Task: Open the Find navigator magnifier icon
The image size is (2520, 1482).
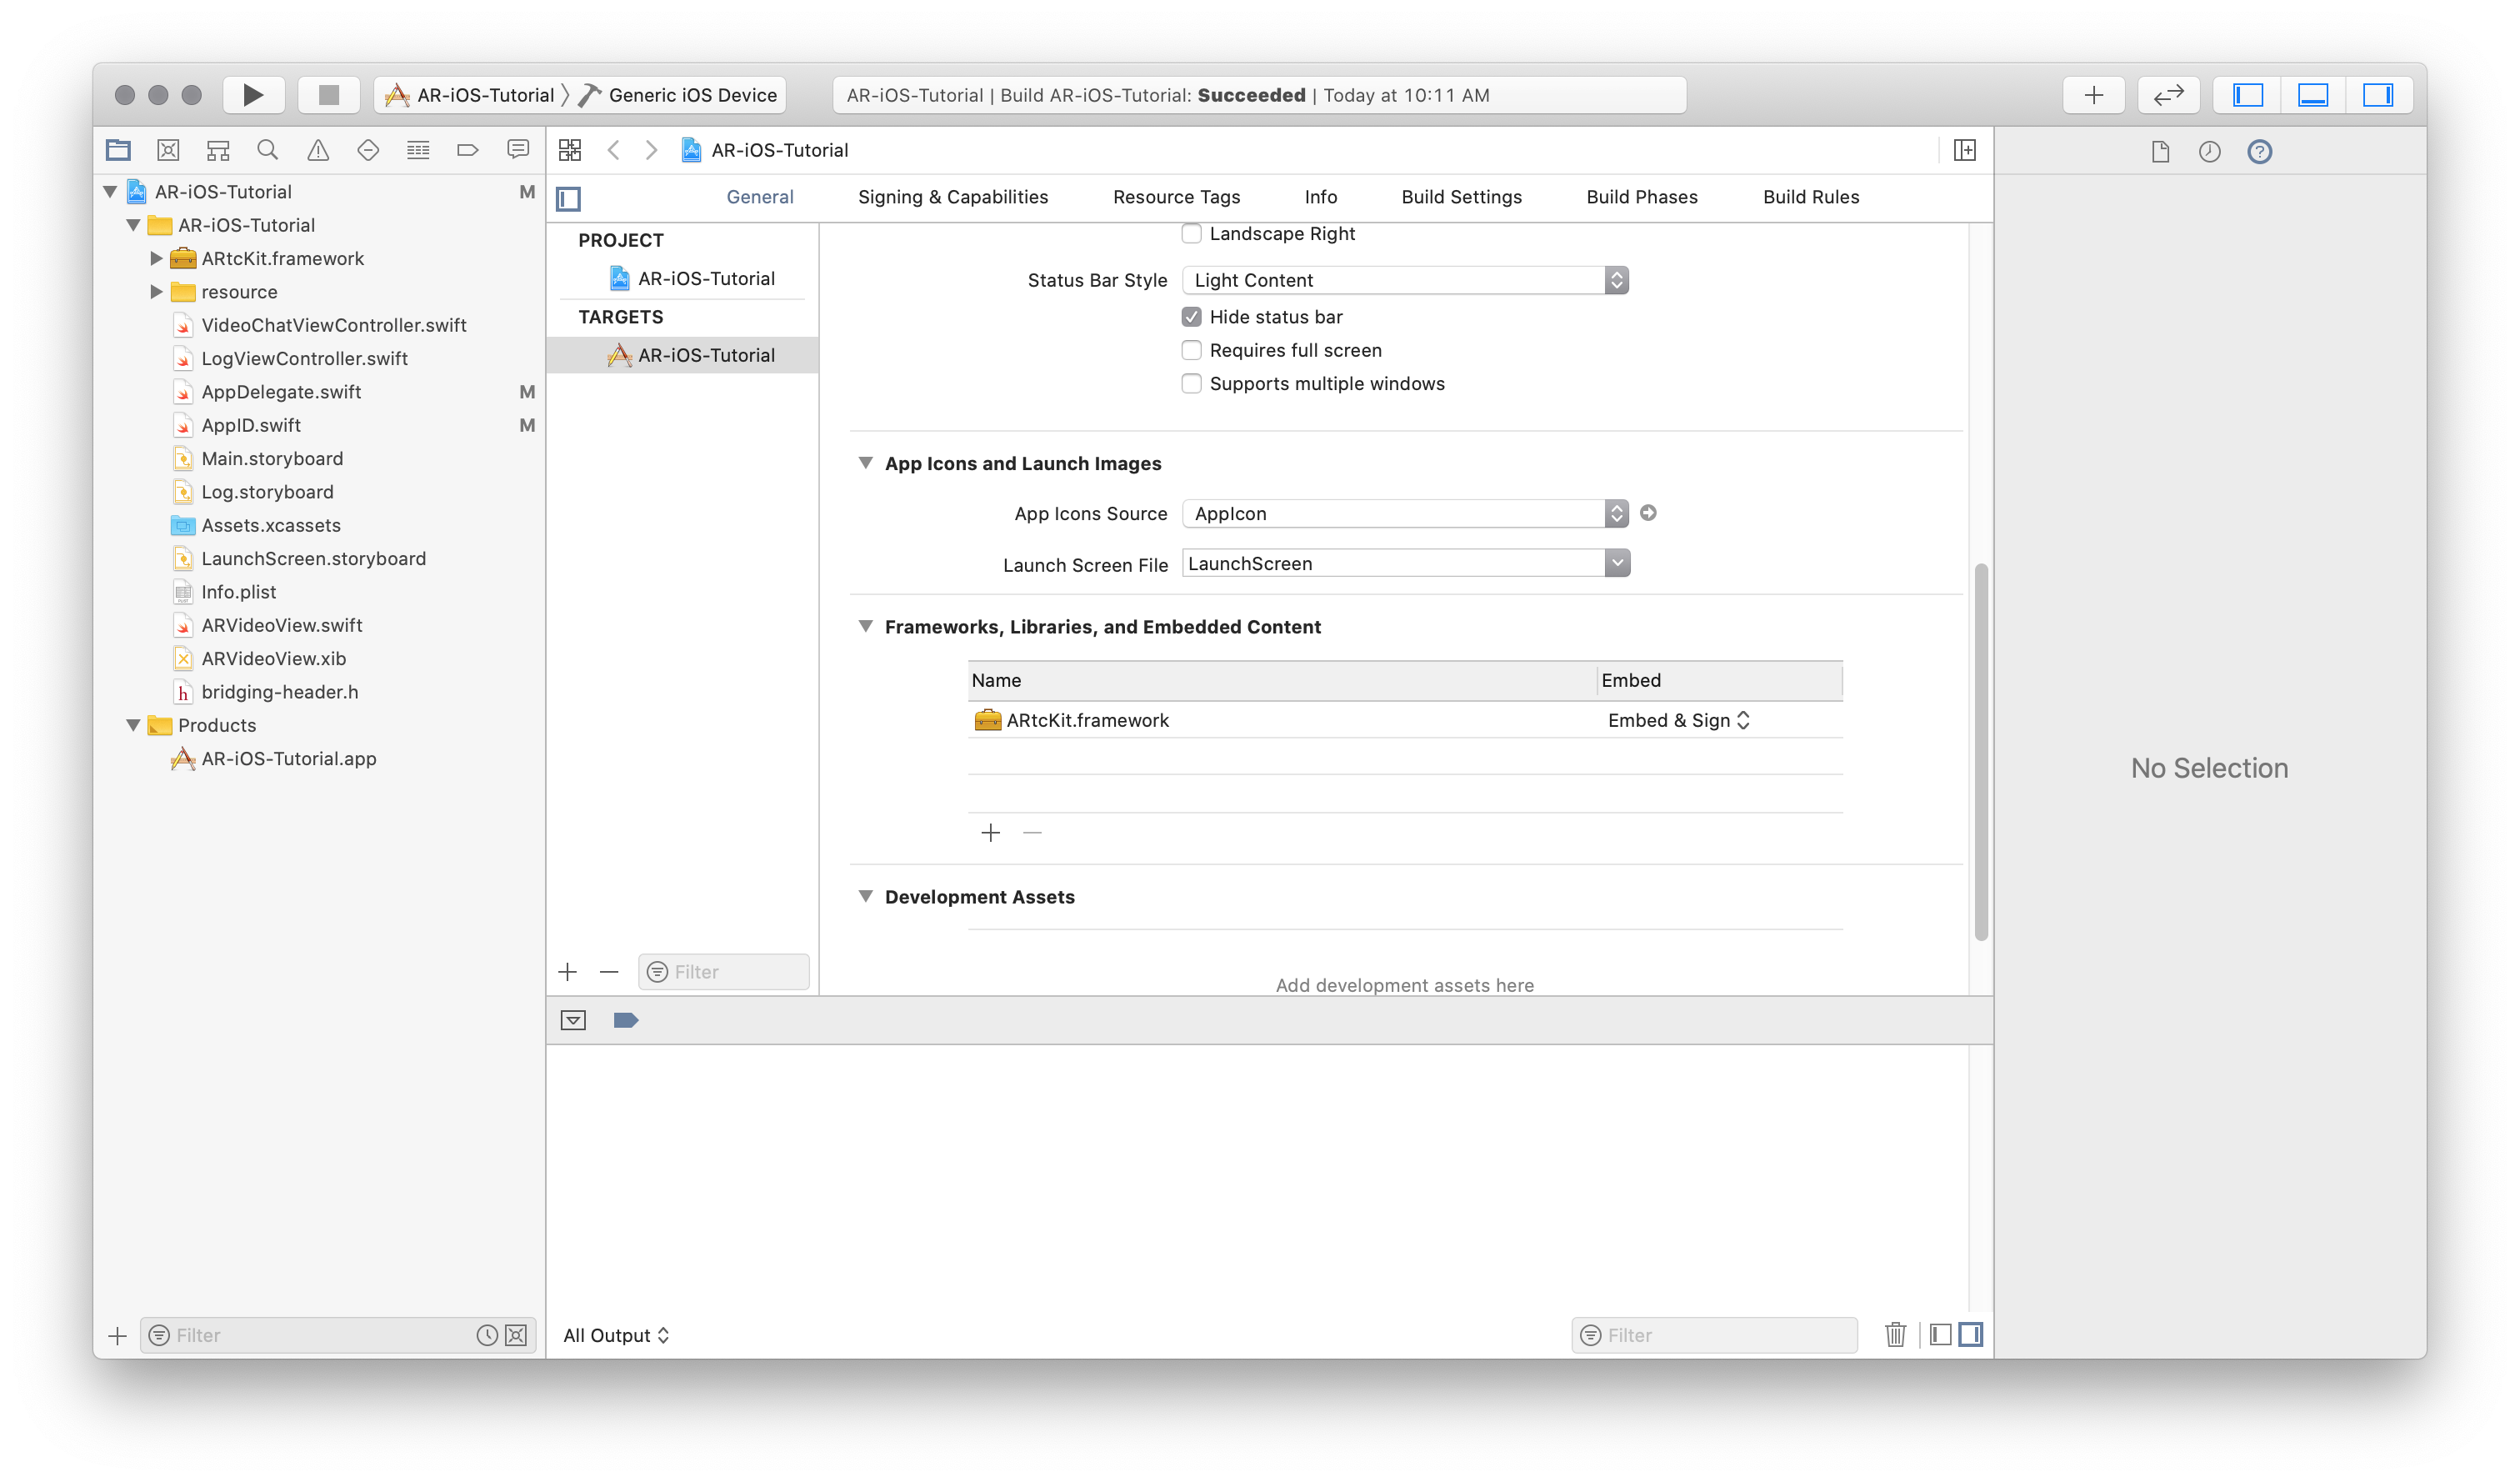Action: [x=267, y=150]
